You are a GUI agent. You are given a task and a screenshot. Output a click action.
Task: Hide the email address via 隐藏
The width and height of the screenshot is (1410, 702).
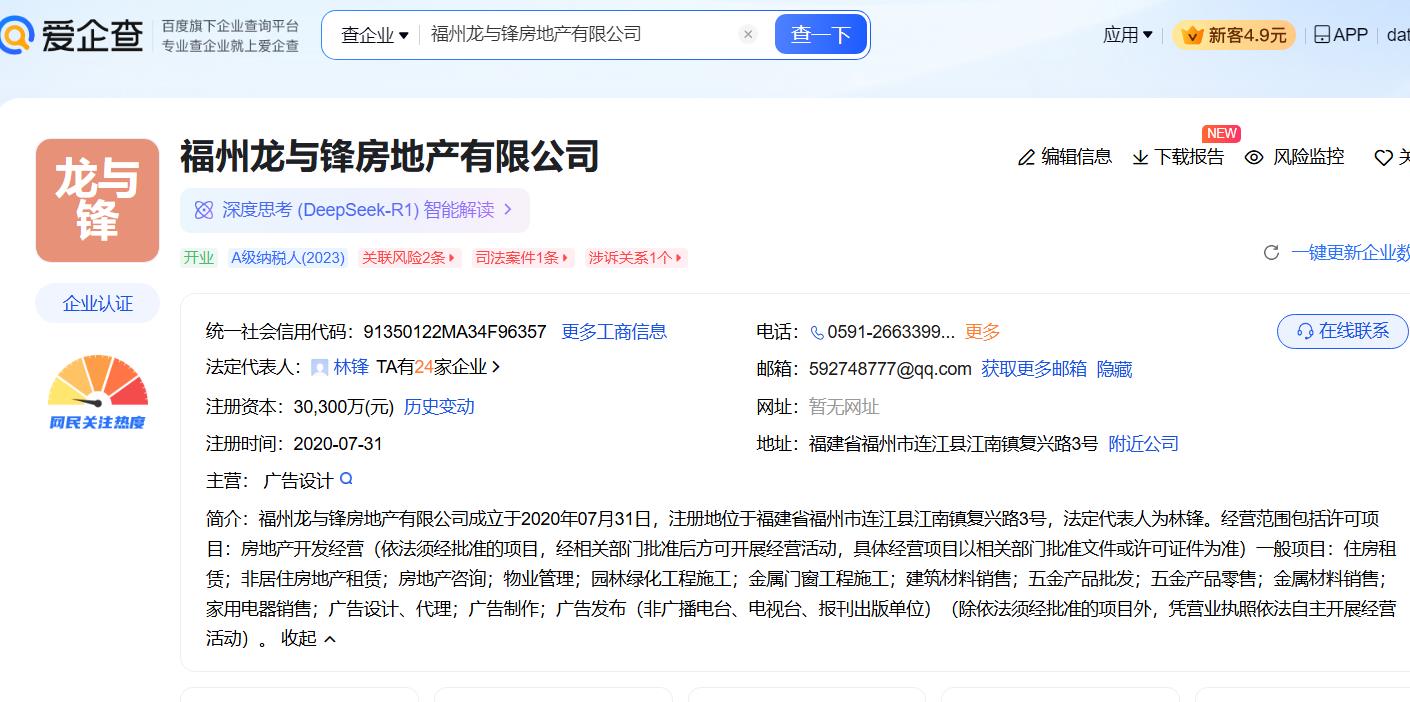pos(1114,369)
